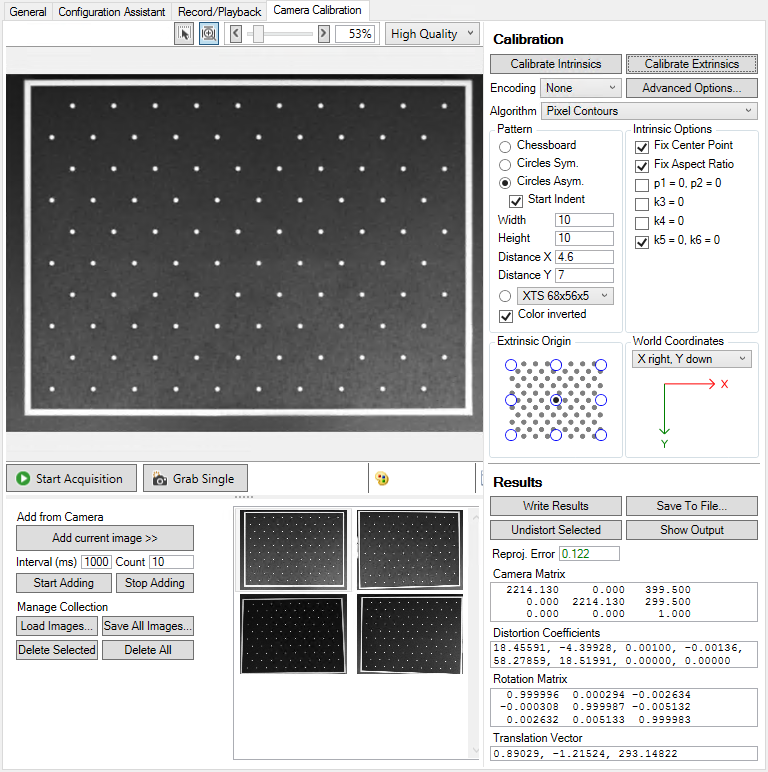Click Calibrate Extrinsics button
768x772 pixels.
(x=692, y=64)
